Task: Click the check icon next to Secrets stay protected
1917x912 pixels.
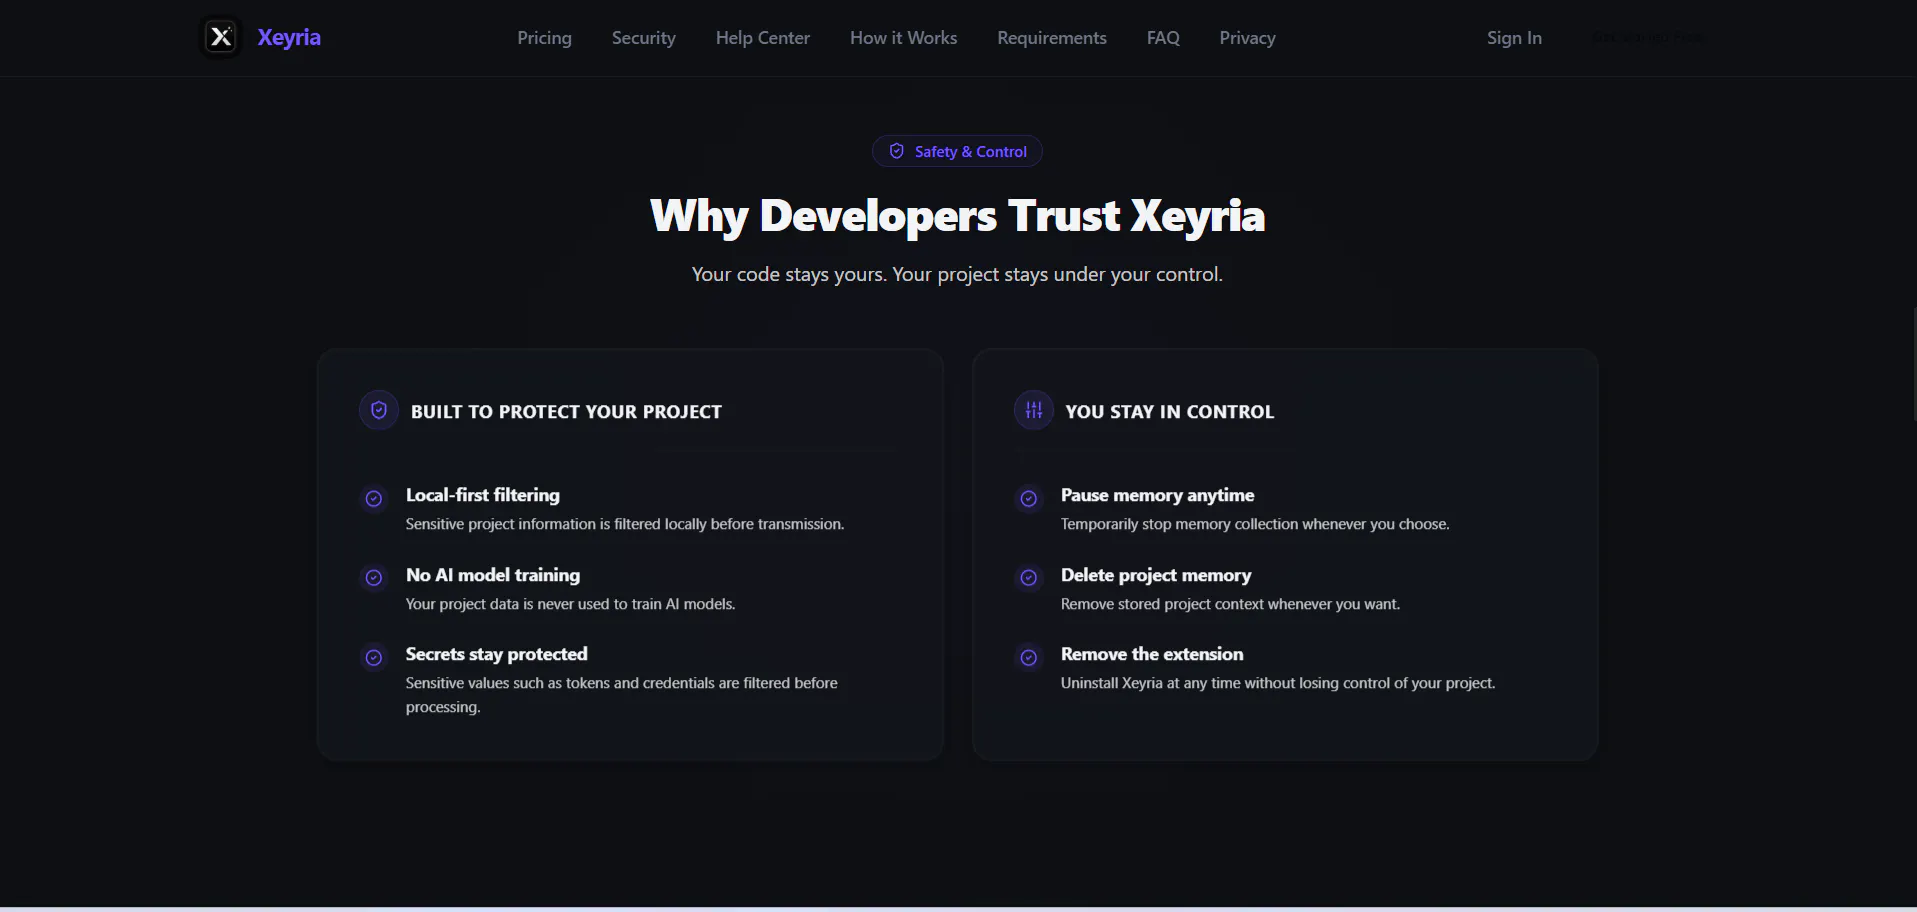Action: tap(374, 657)
